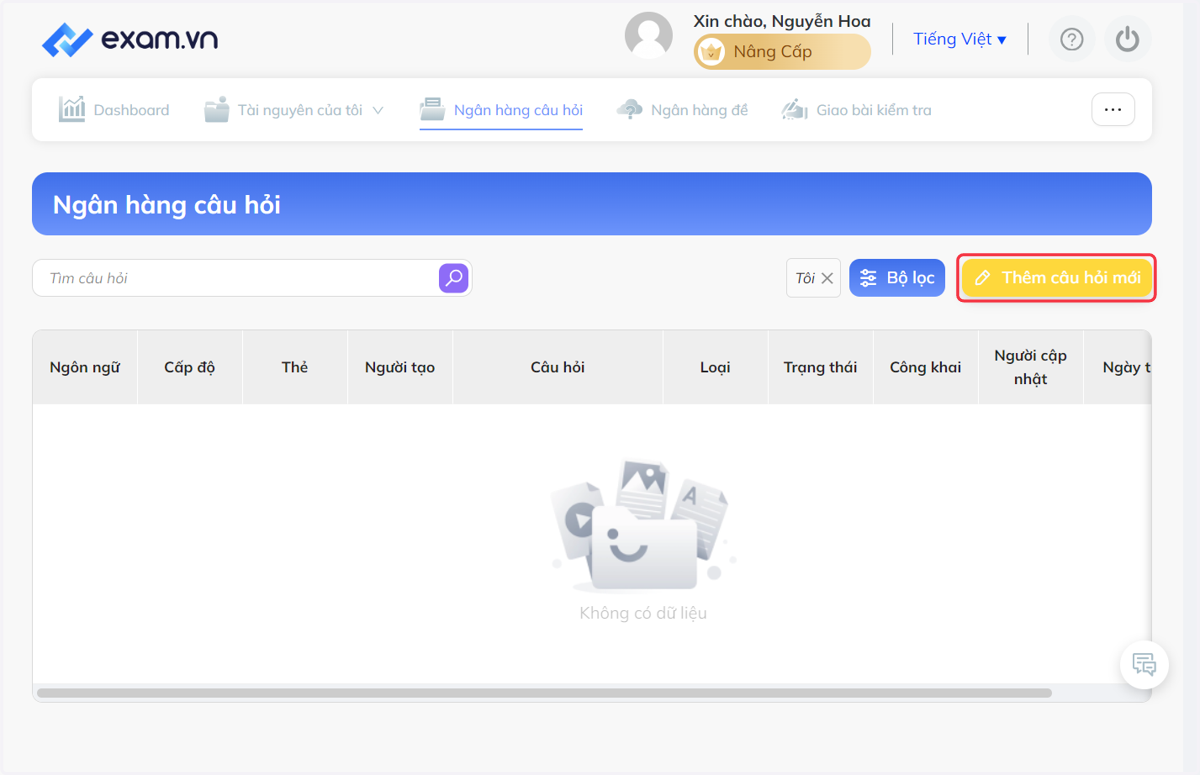Open the help question mark icon
Screen dimensions: 1200x775
(x=1072, y=39)
